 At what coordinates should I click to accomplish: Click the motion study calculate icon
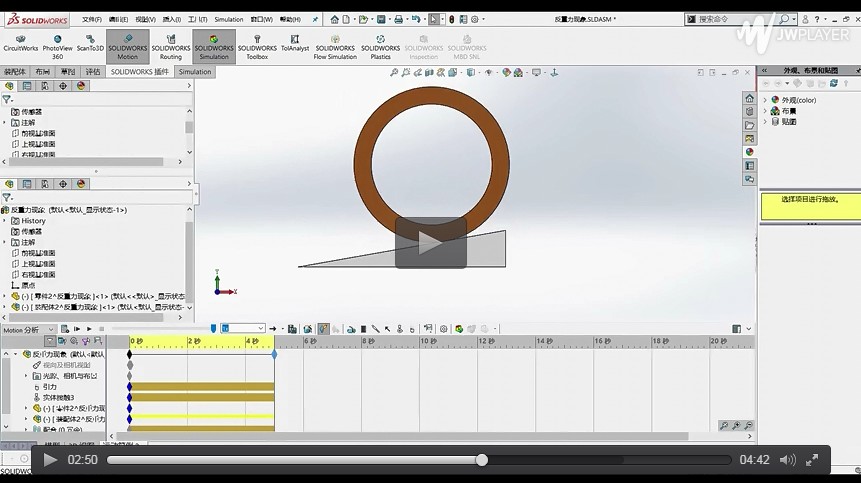tap(62, 329)
